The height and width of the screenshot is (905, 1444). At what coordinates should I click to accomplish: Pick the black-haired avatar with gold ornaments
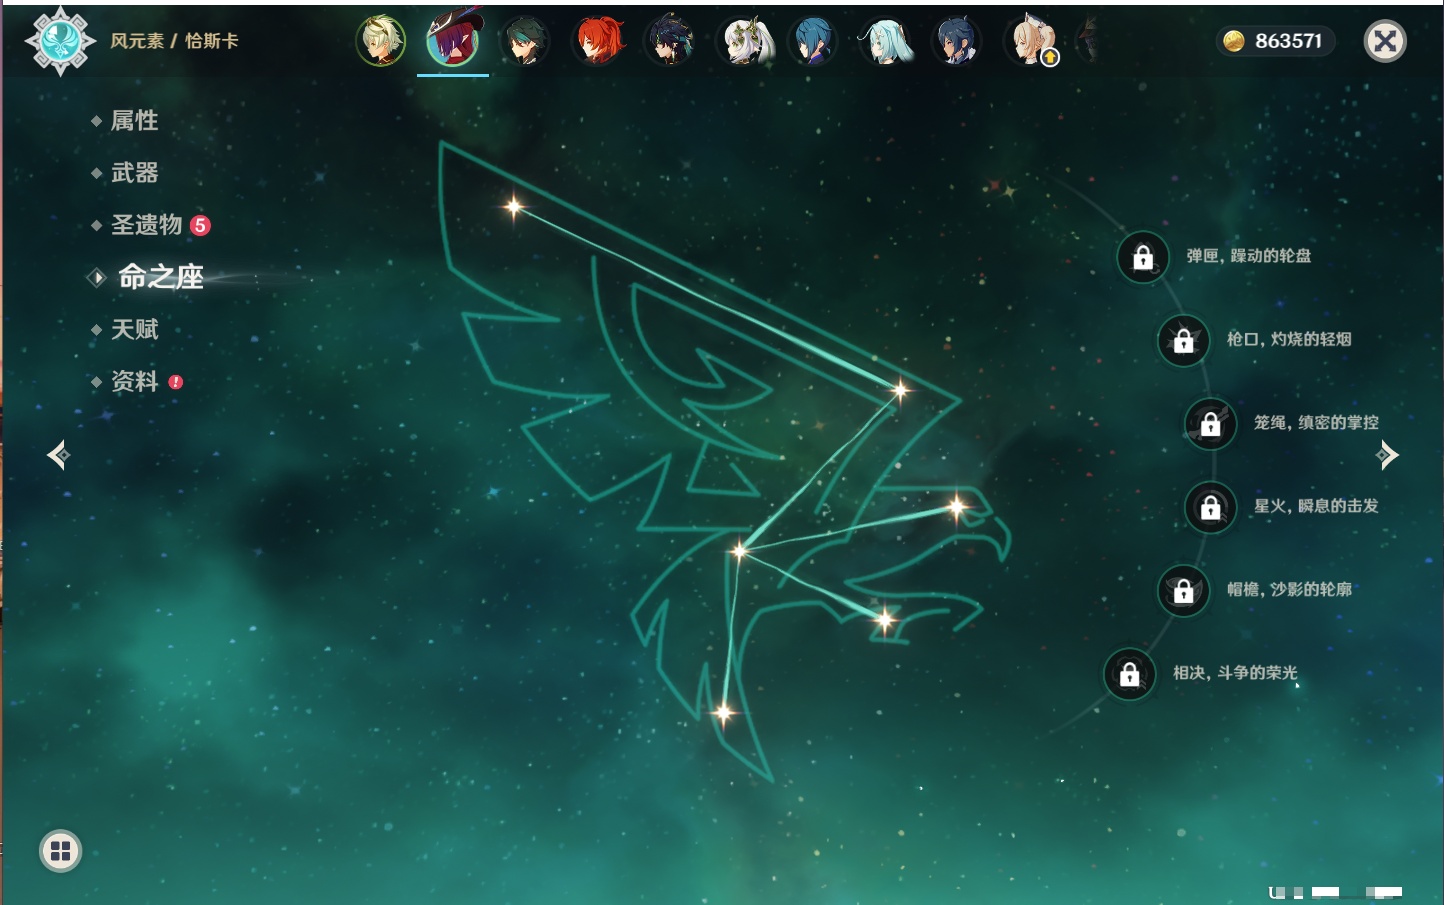tap(670, 41)
